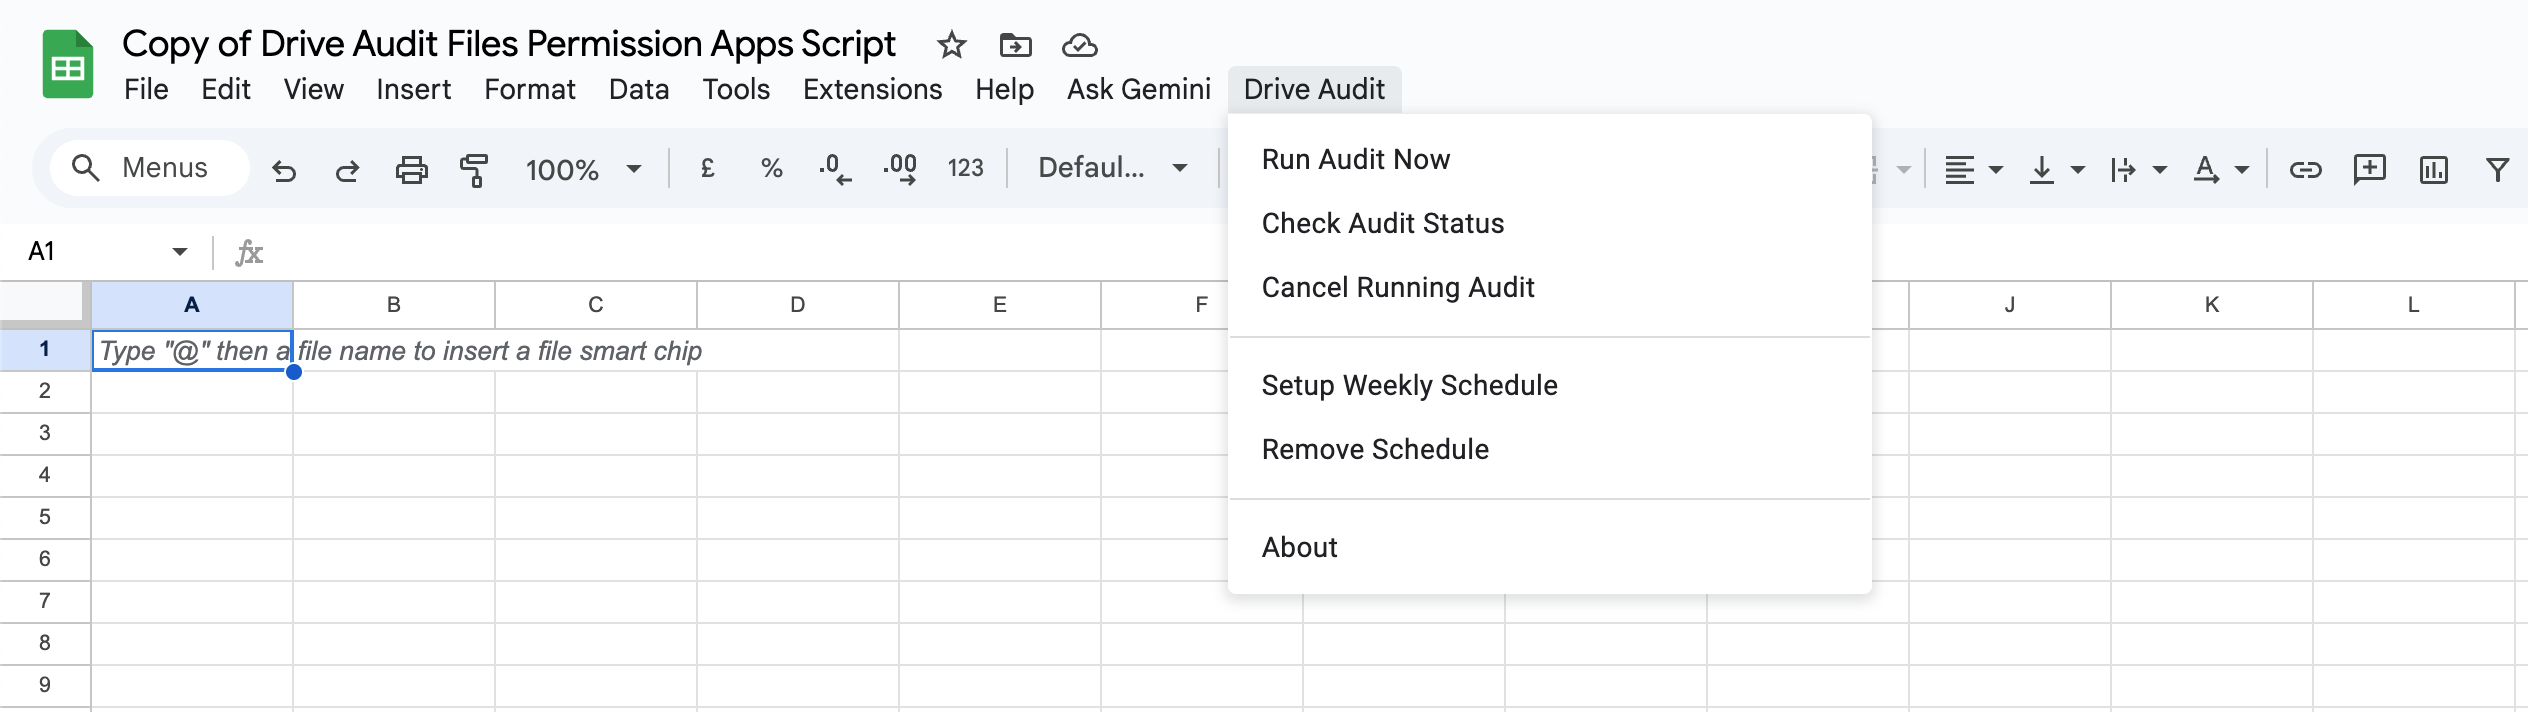Format as percent
Screen dimensions: 2528x712
[x=771, y=168]
